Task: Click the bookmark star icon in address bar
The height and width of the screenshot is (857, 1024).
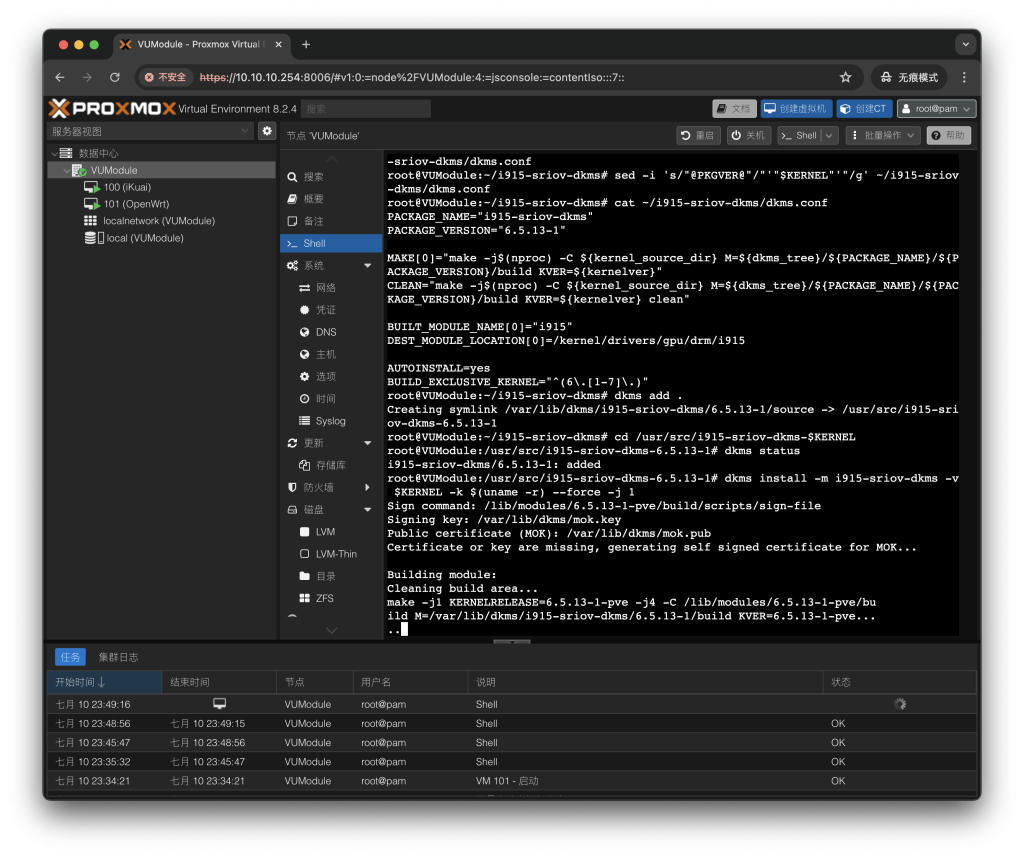Action: (x=845, y=77)
